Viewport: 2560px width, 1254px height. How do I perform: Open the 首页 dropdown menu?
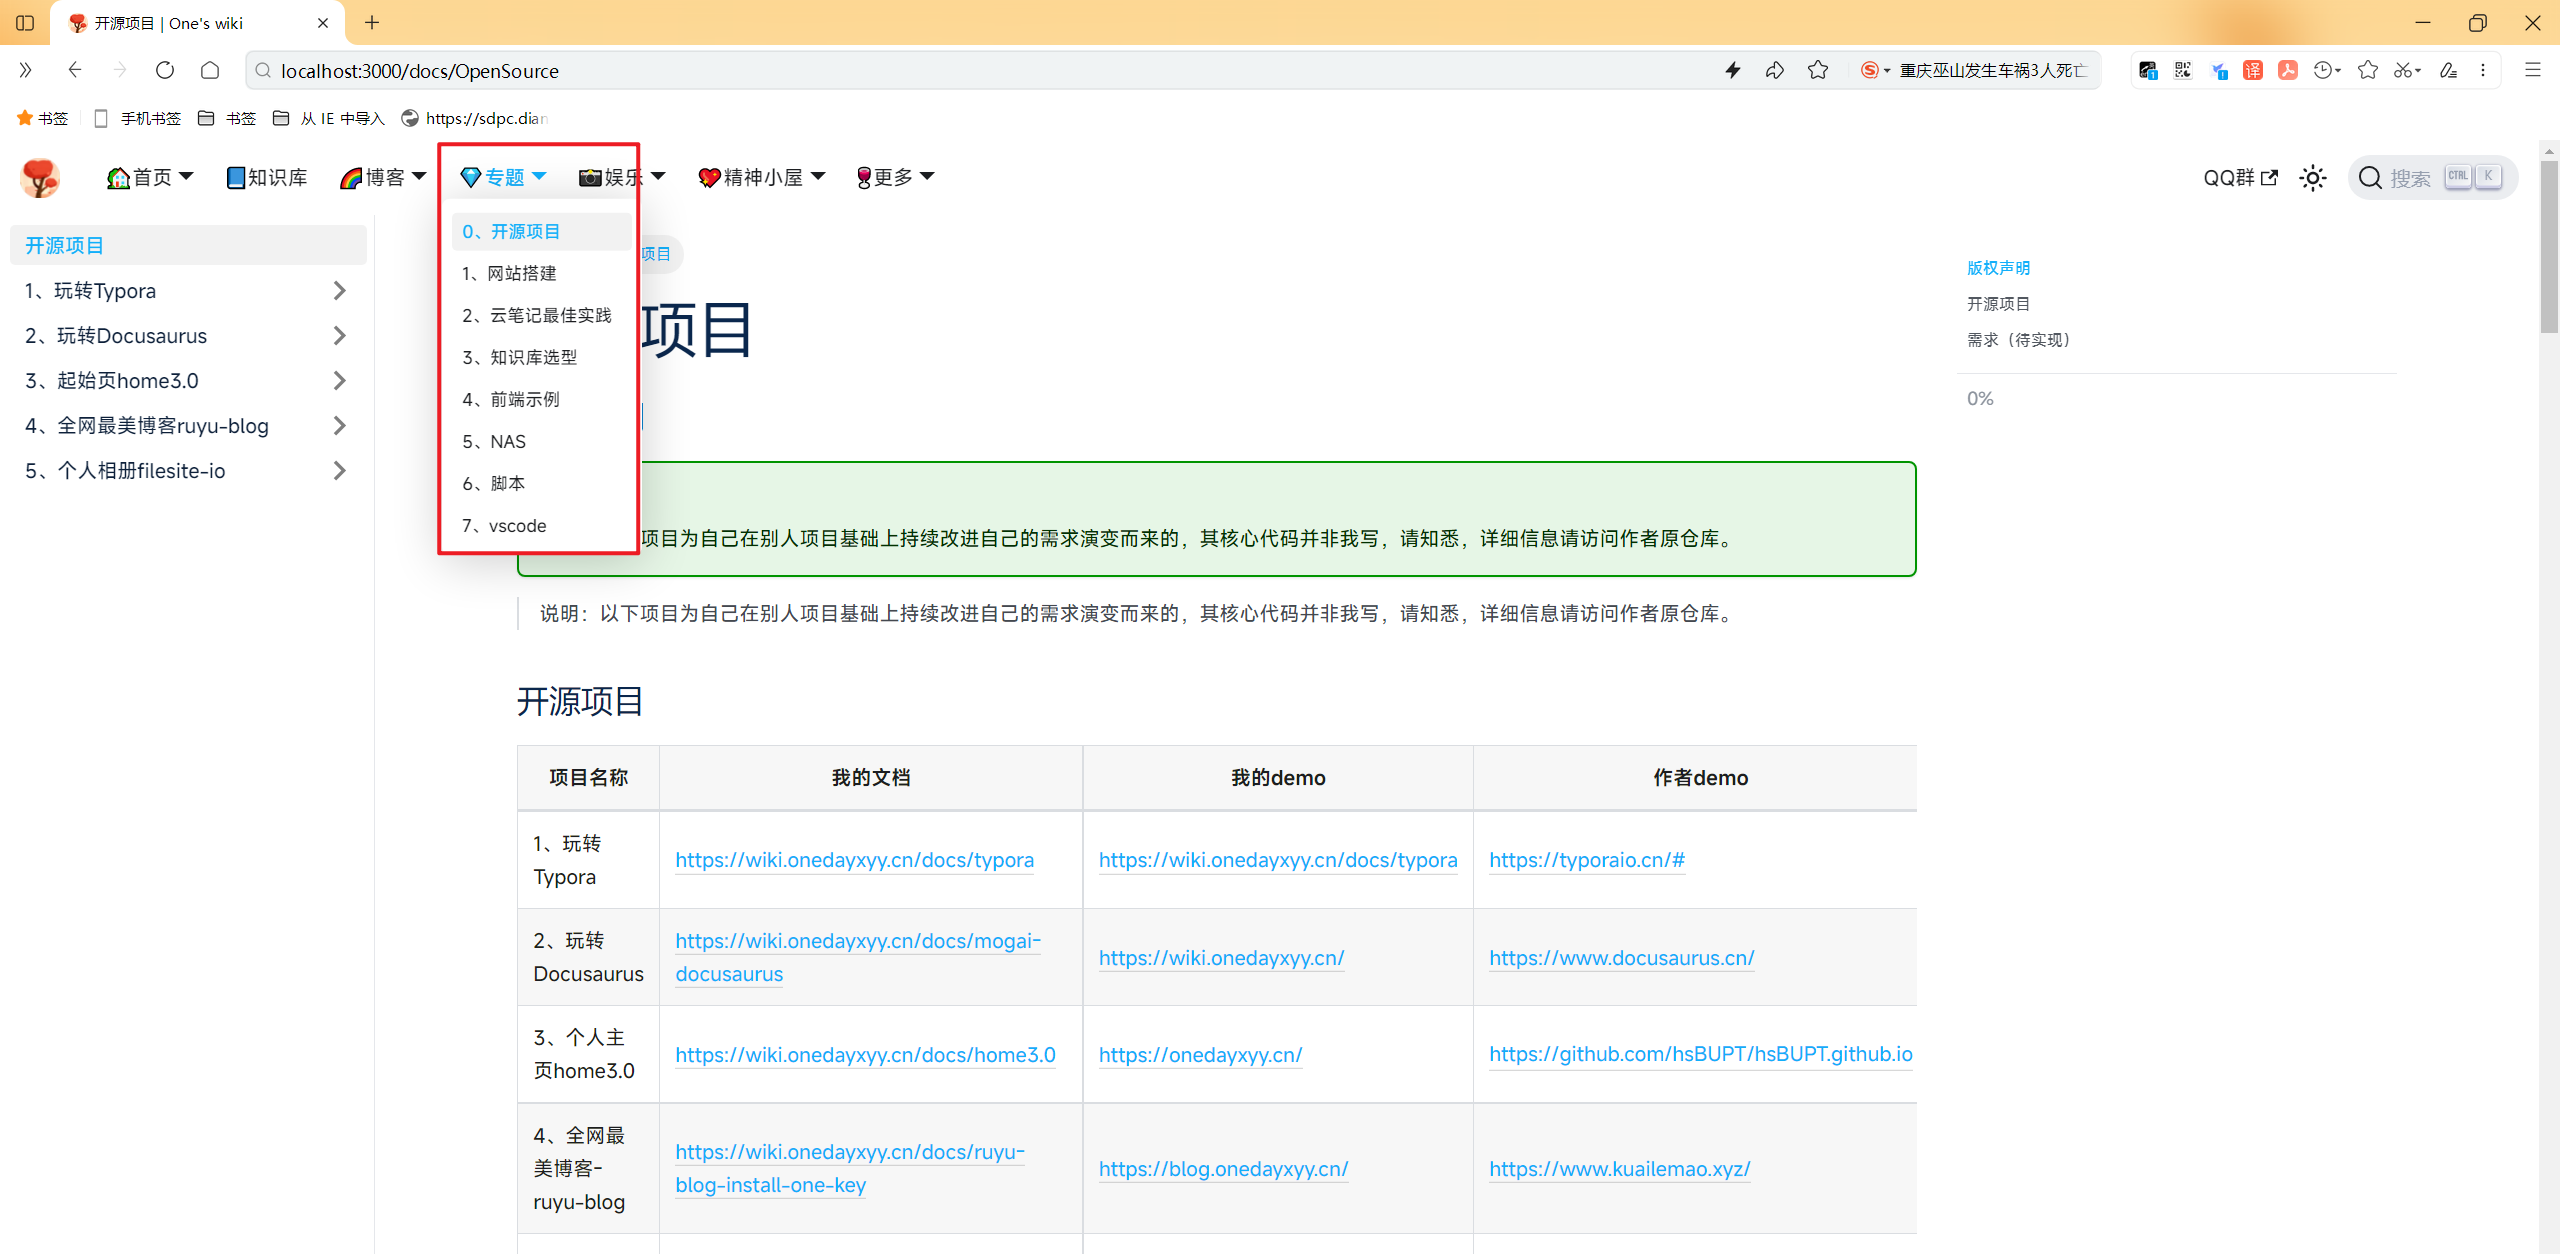[150, 177]
